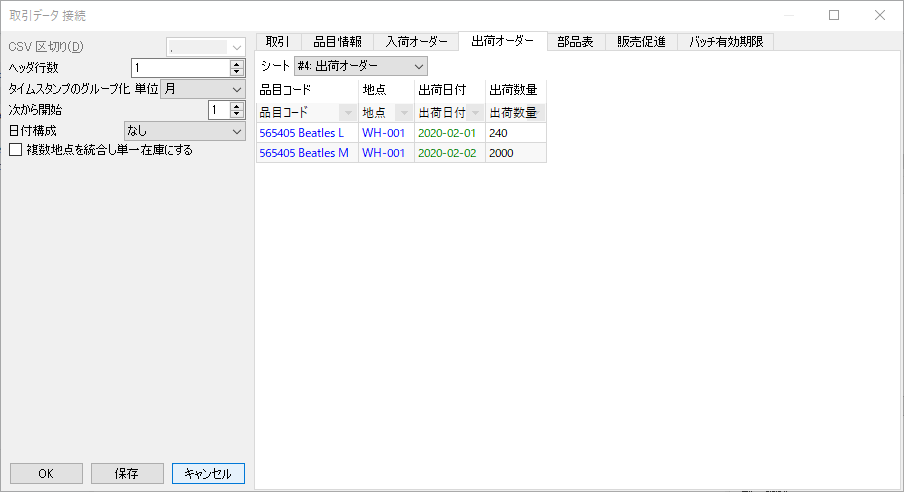Increase the 次から開始 value with up arrow

point(237,106)
